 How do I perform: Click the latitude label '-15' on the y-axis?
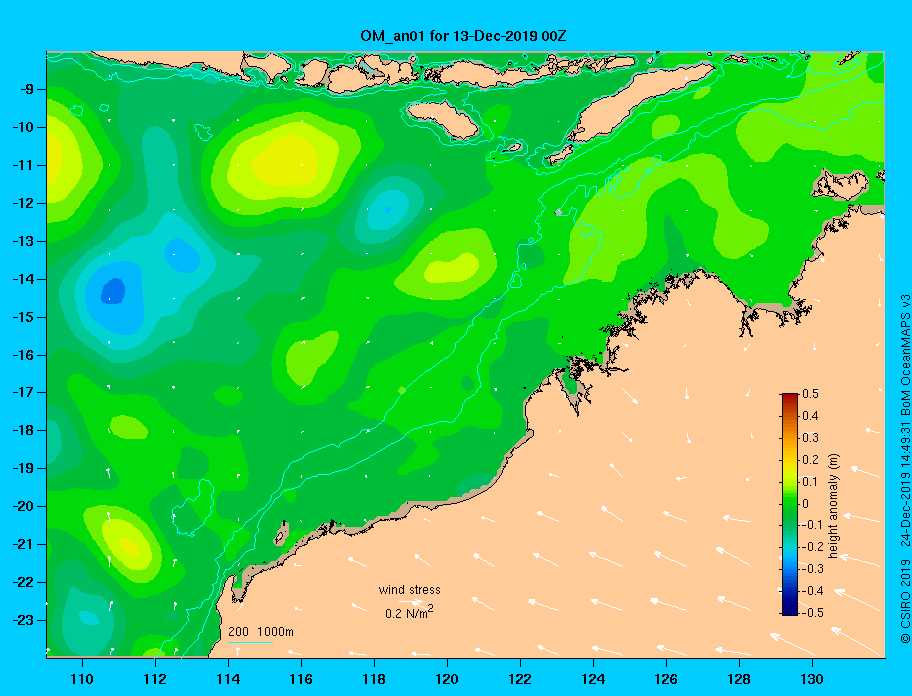23,317
